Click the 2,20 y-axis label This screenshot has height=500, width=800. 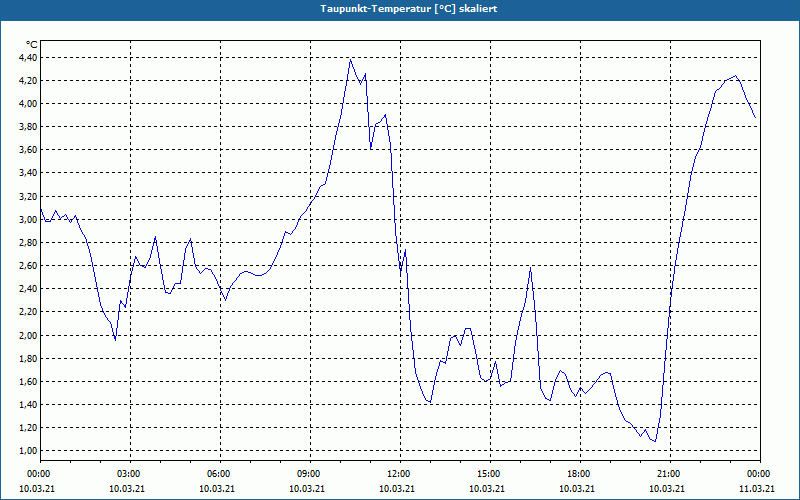28,312
